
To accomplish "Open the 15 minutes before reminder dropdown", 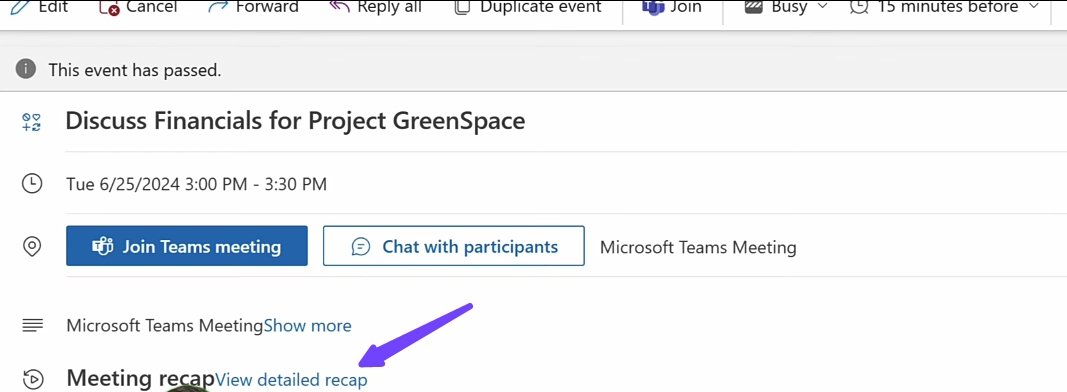I will [946, 7].
